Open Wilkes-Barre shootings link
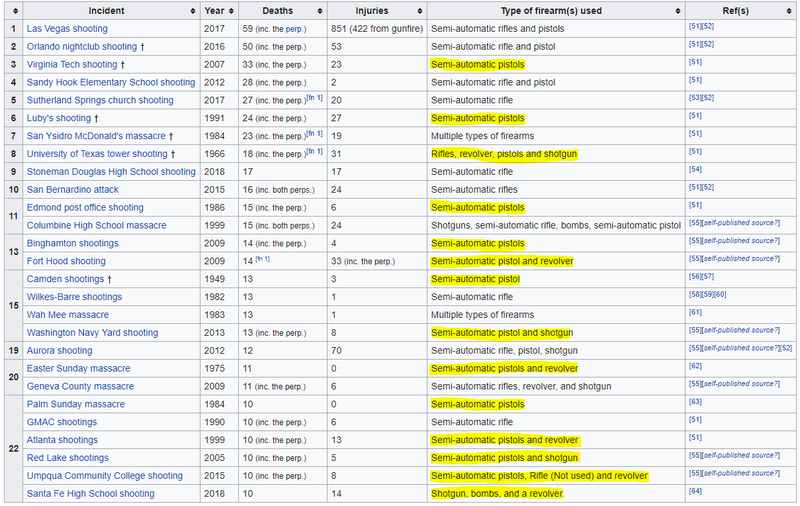800x506 pixels. click(x=74, y=297)
